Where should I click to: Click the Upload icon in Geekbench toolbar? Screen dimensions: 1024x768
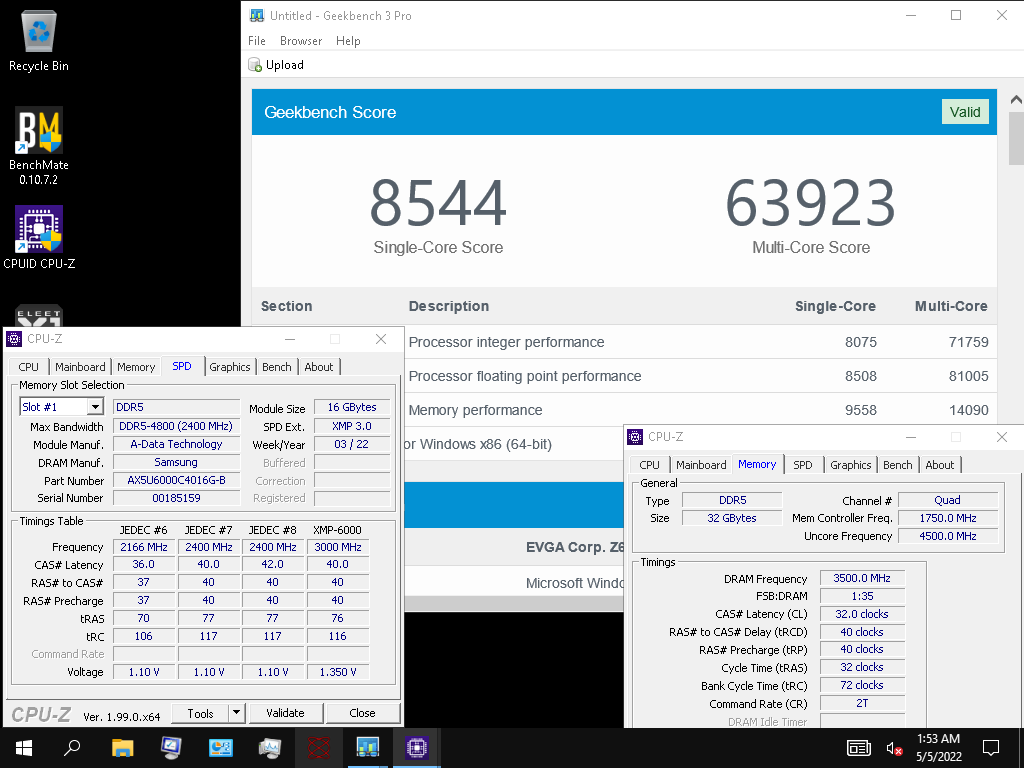point(255,65)
